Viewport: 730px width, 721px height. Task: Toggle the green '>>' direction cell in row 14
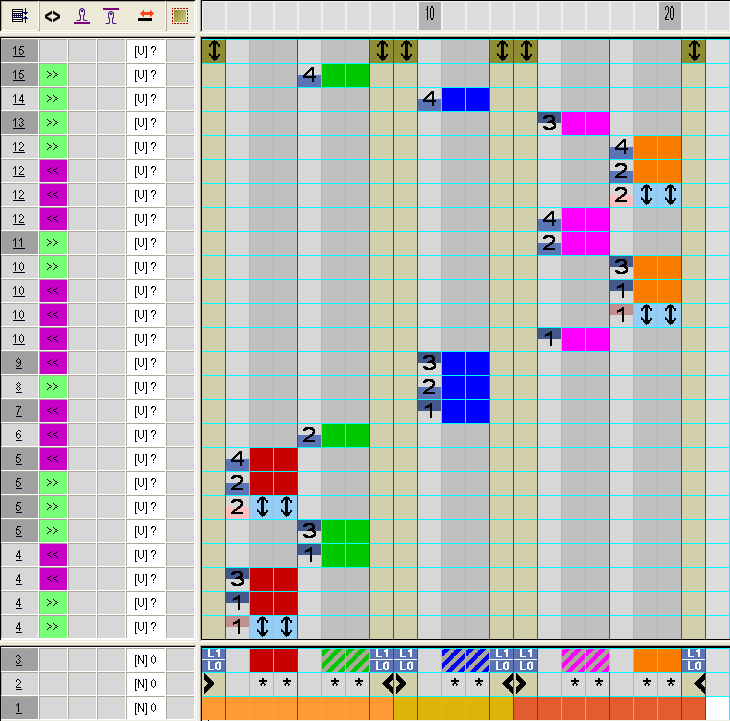click(53, 99)
